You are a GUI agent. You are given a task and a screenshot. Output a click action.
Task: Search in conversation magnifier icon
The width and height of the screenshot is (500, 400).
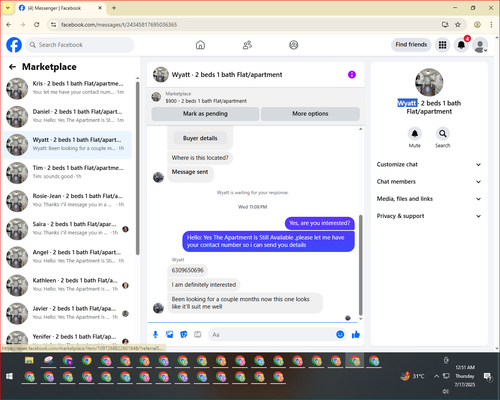(442, 134)
